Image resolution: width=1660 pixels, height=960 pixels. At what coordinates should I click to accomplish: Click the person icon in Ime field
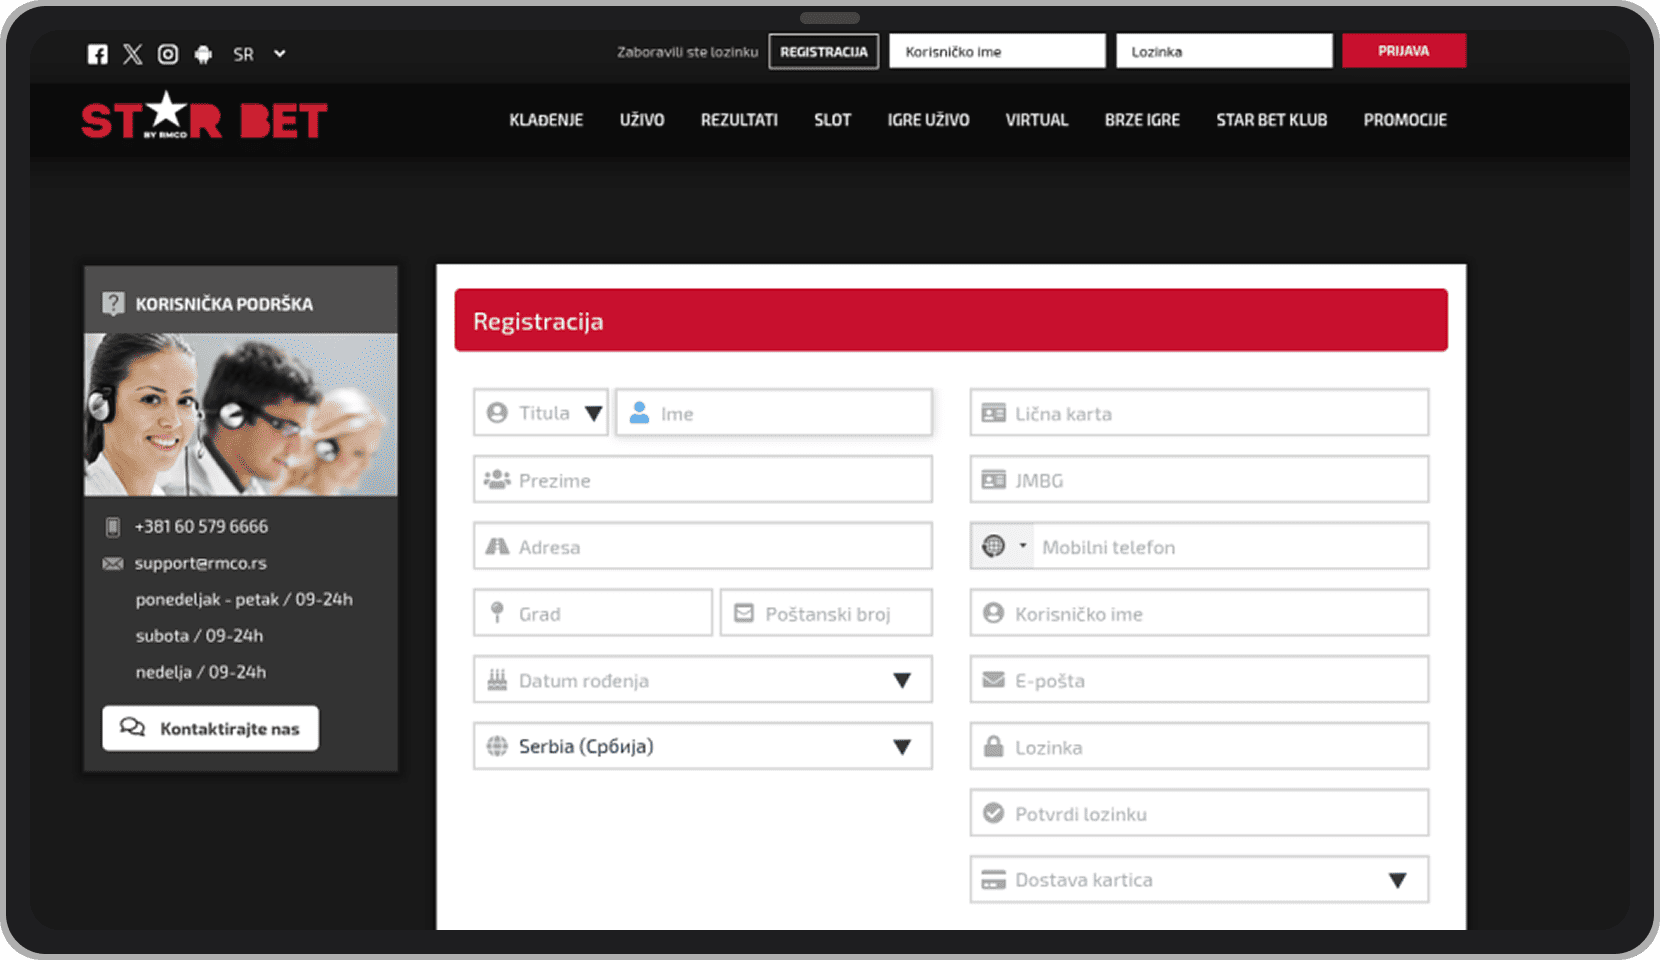640,412
